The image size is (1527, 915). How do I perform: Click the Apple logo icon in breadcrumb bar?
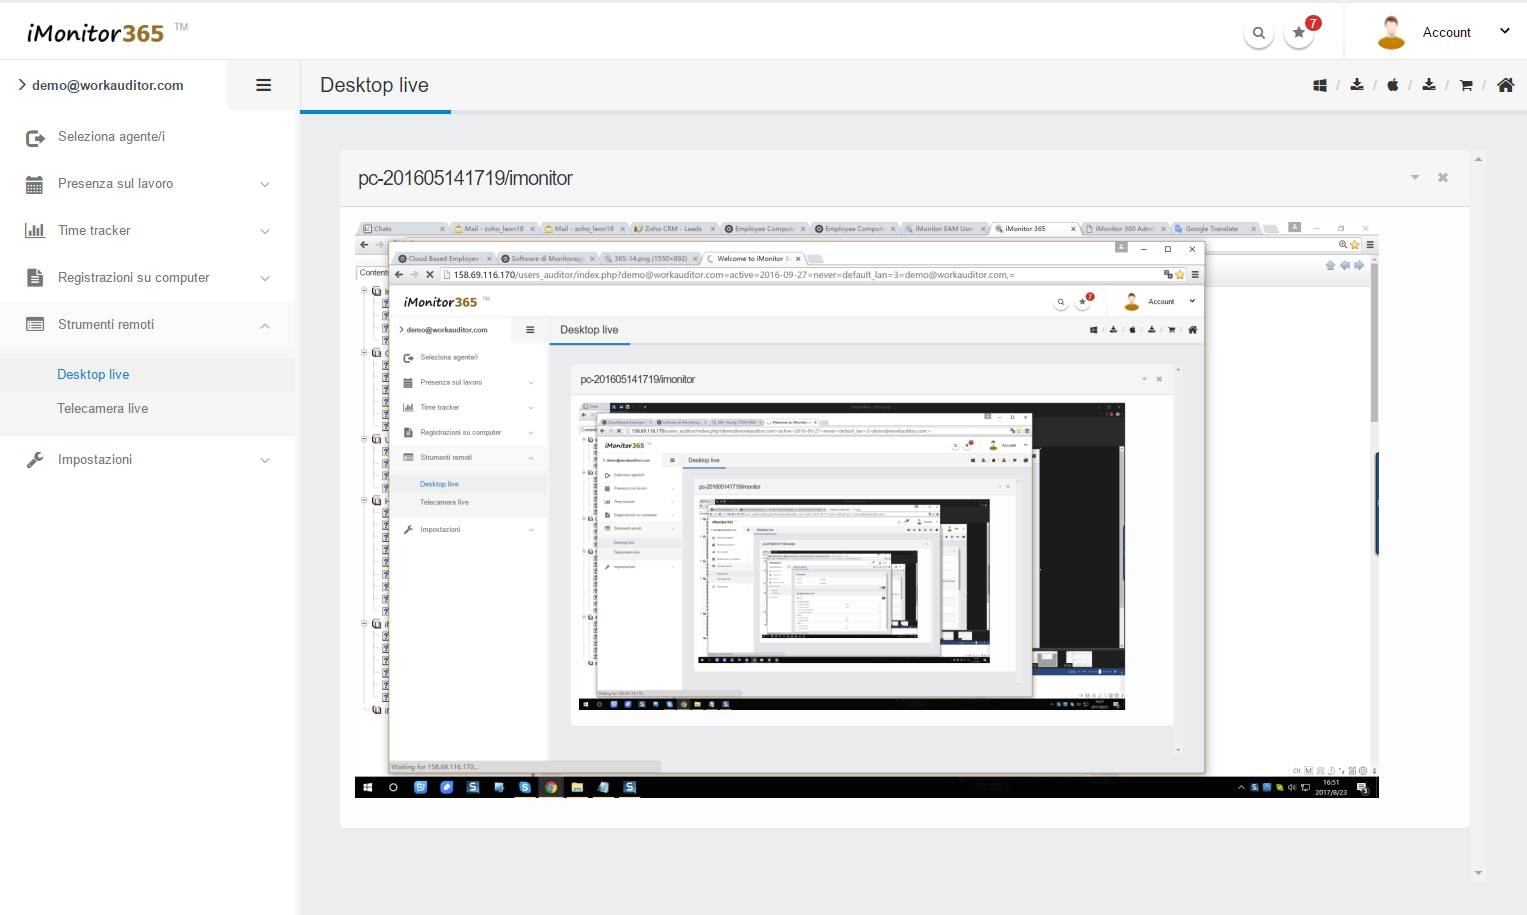(x=1392, y=86)
